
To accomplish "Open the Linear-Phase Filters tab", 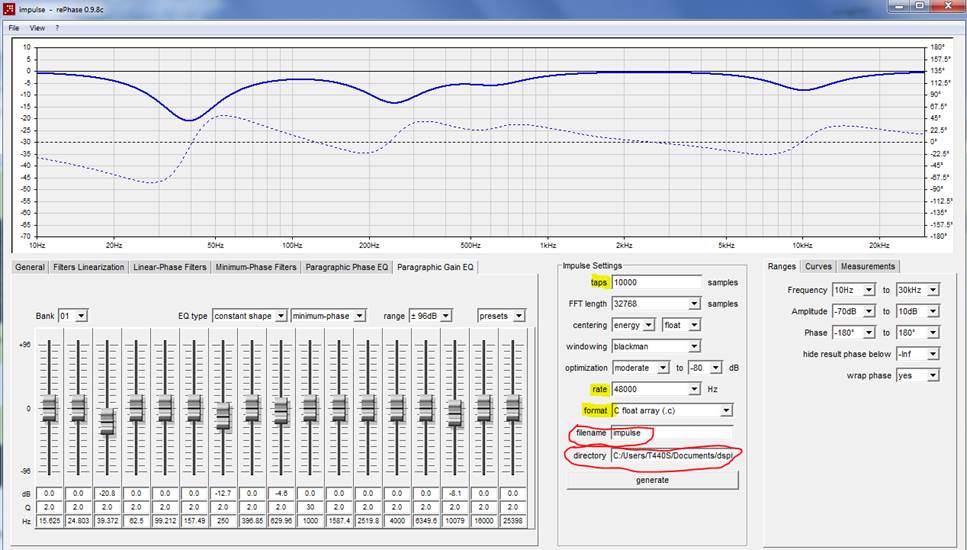I will coord(170,267).
